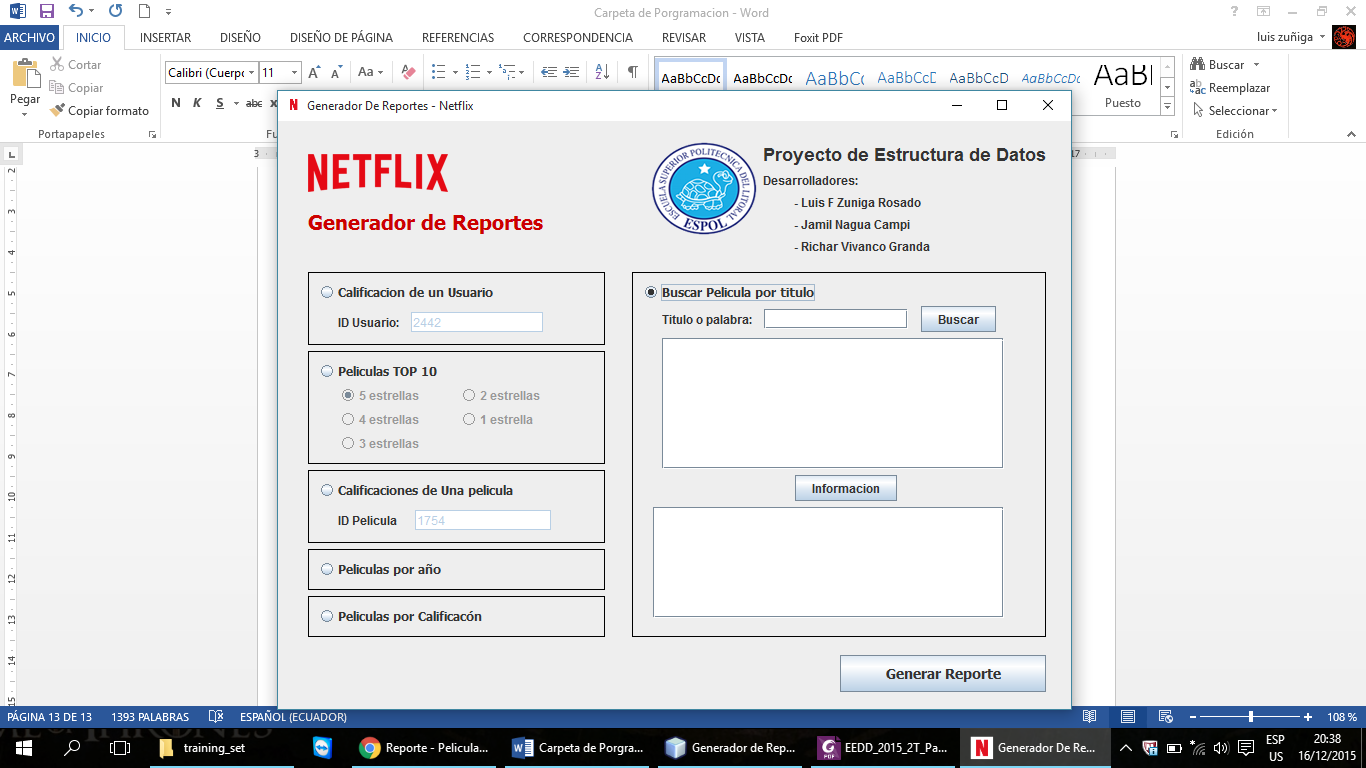Click the Save icon in quick access toolbar
Viewport: 1366px width, 768px height.
46,12
